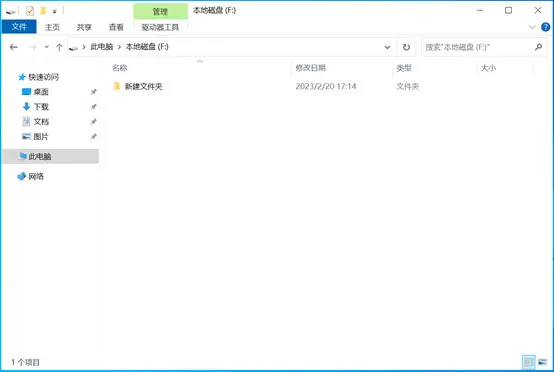Open 快速访问 in the navigation pane
This screenshot has height=372, width=554.
pos(43,77)
